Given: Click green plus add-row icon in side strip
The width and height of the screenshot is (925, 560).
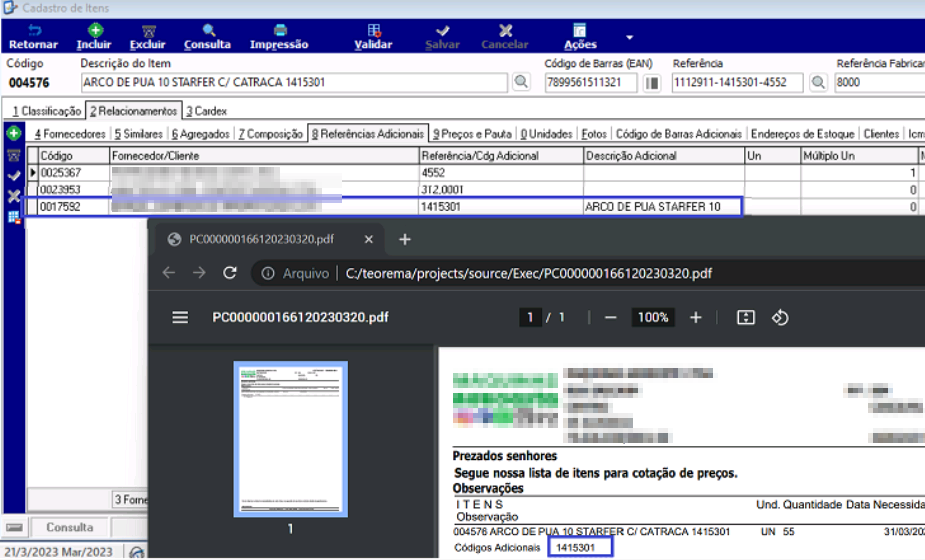Looking at the screenshot, I should [14, 133].
